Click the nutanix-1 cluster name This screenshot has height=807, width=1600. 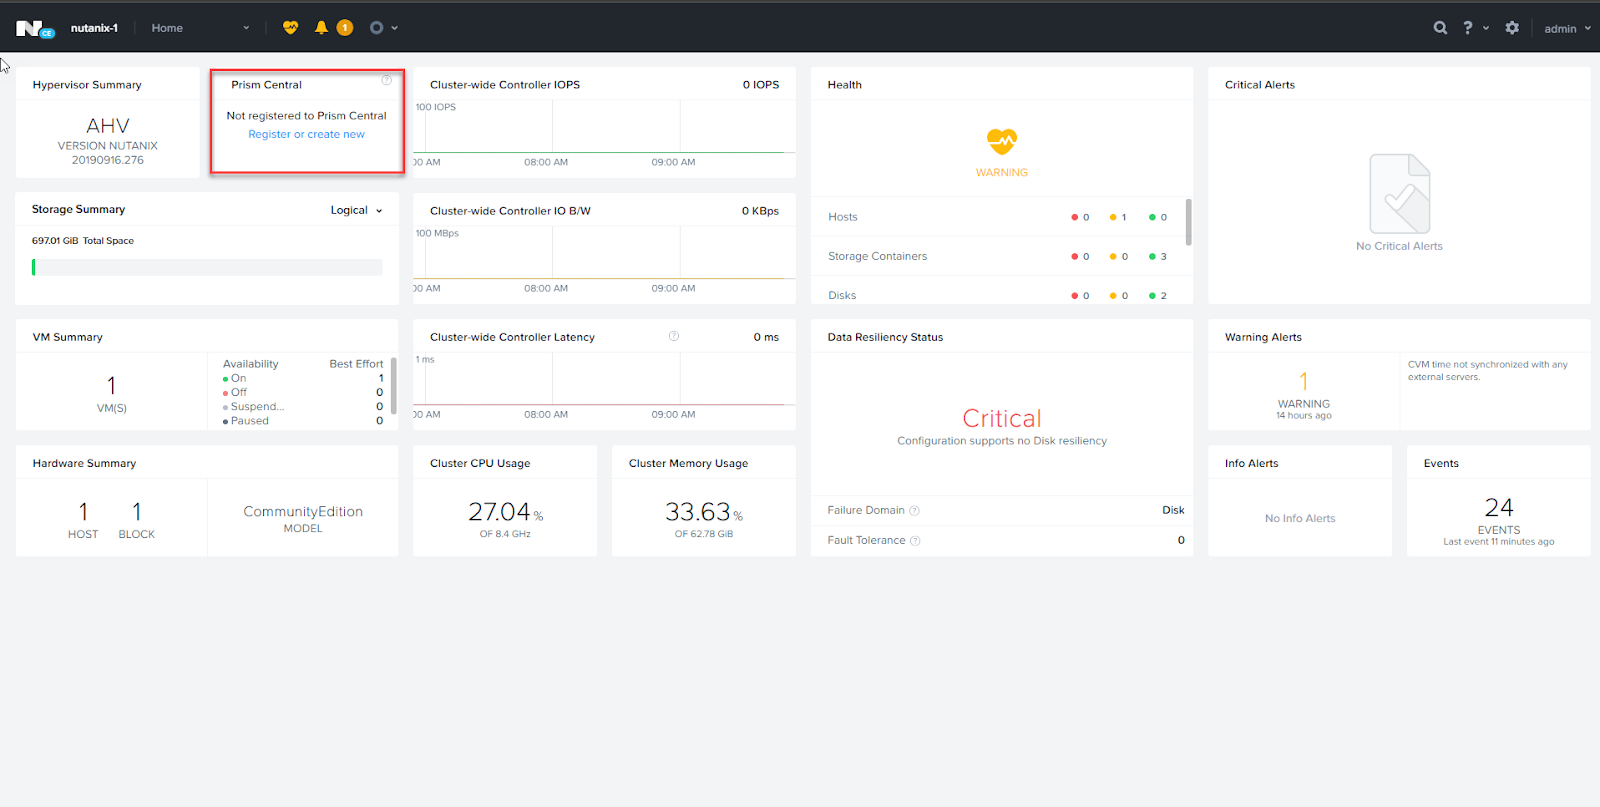pos(94,28)
